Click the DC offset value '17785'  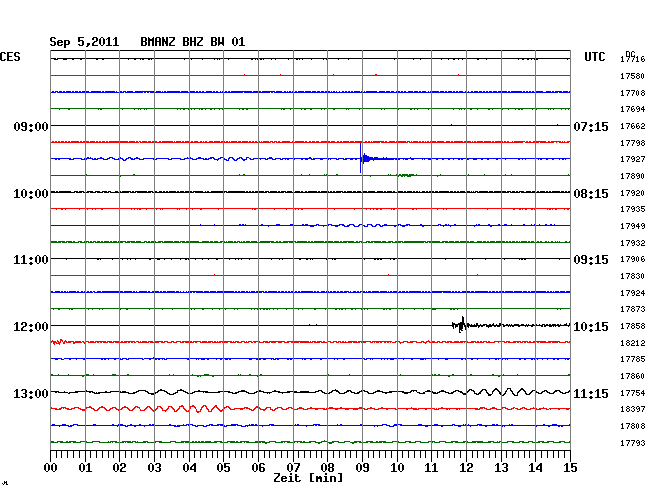[x=633, y=359]
